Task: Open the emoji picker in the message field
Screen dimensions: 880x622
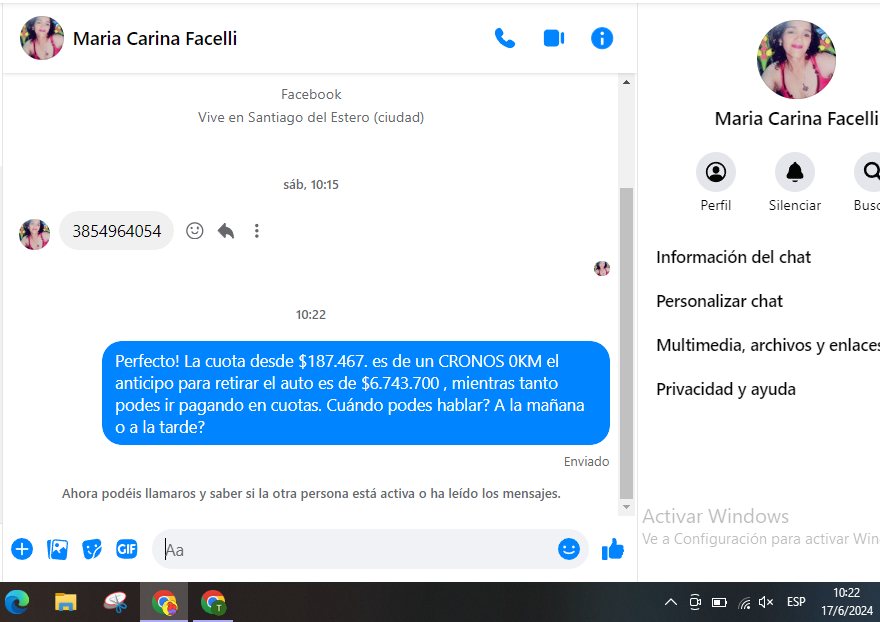Action: click(x=569, y=548)
